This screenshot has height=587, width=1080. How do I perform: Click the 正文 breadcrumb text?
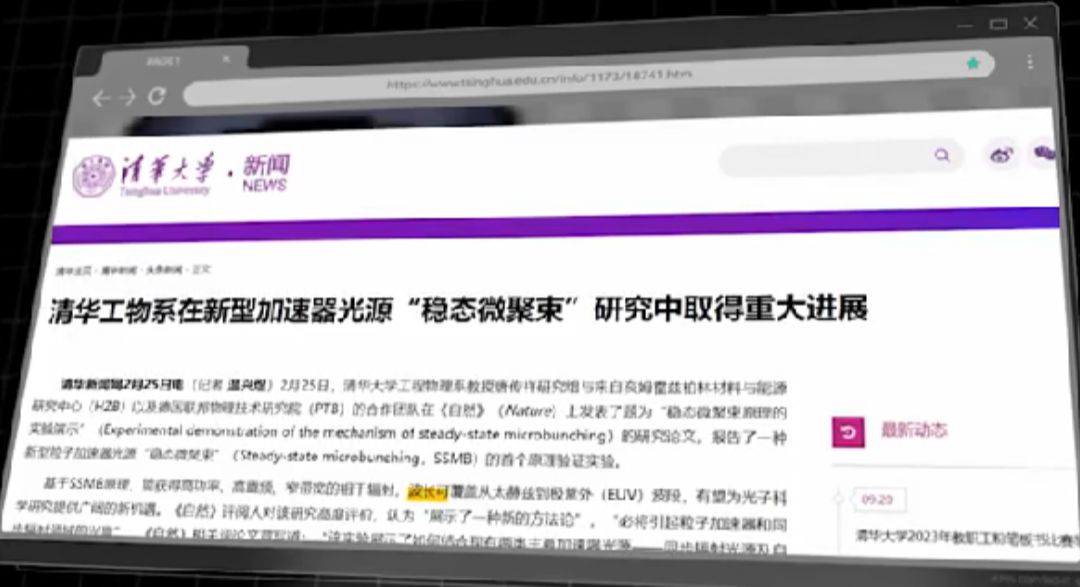pyautogui.click(x=200, y=269)
